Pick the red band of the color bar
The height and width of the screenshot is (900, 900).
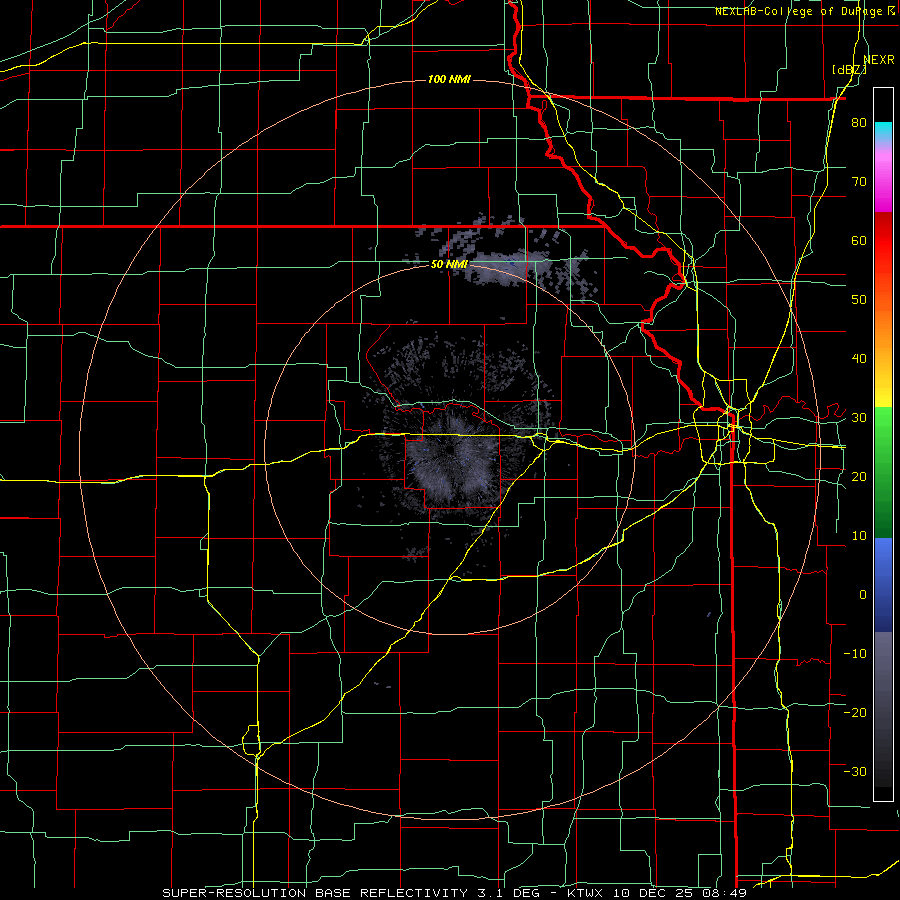click(x=883, y=242)
